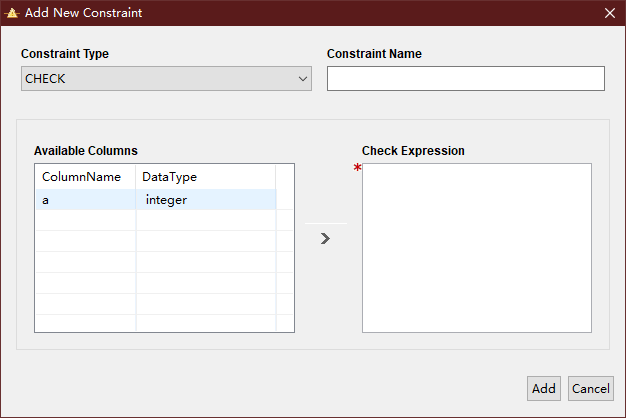Screen dimensions: 626x418
Task: Click the right arrow to move column
Action: click(325, 238)
